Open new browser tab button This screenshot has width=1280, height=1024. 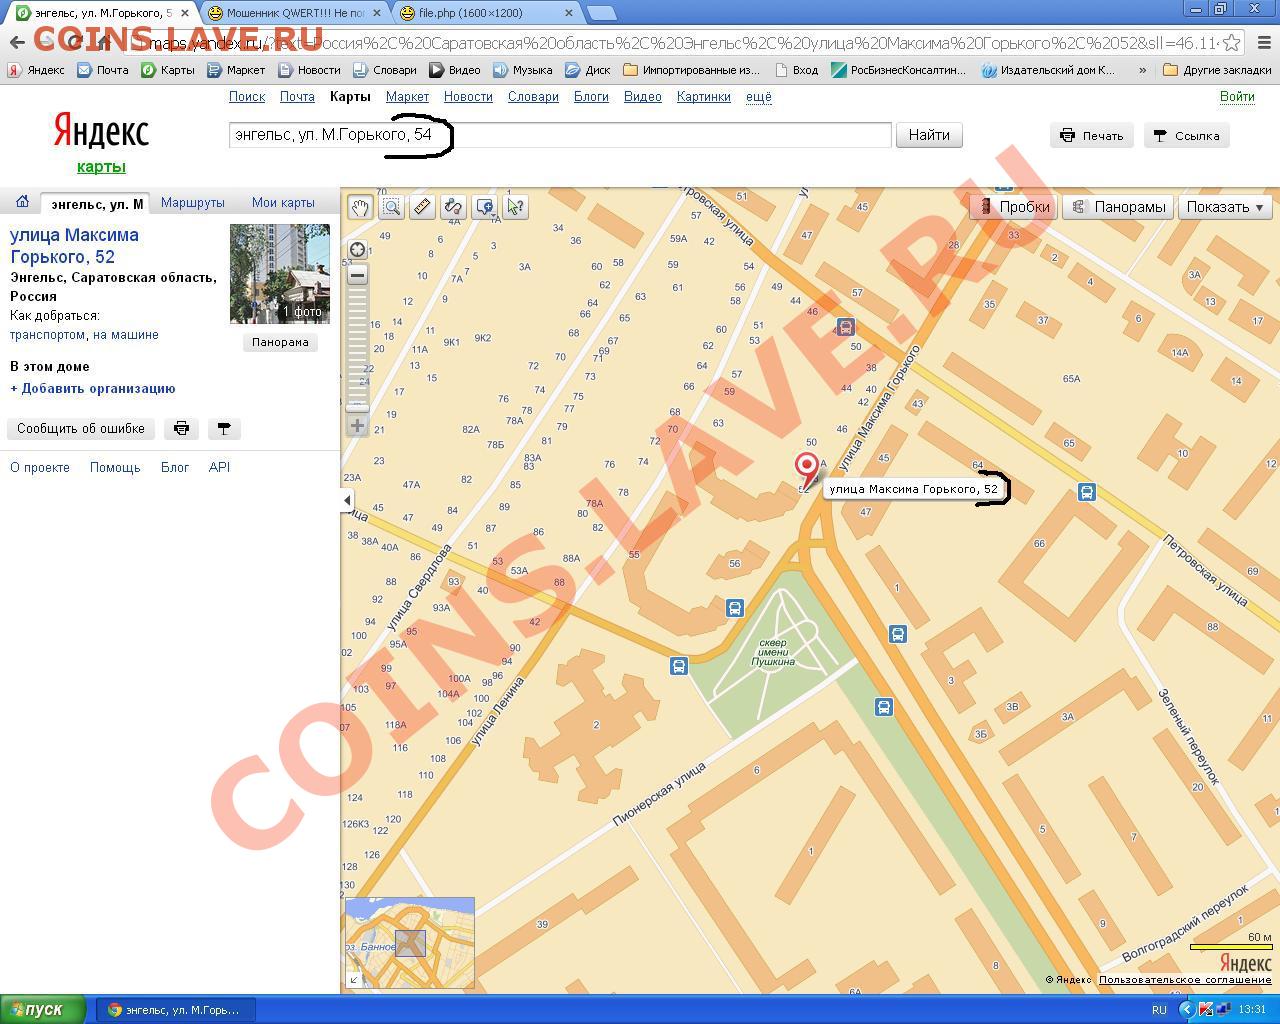click(x=601, y=13)
